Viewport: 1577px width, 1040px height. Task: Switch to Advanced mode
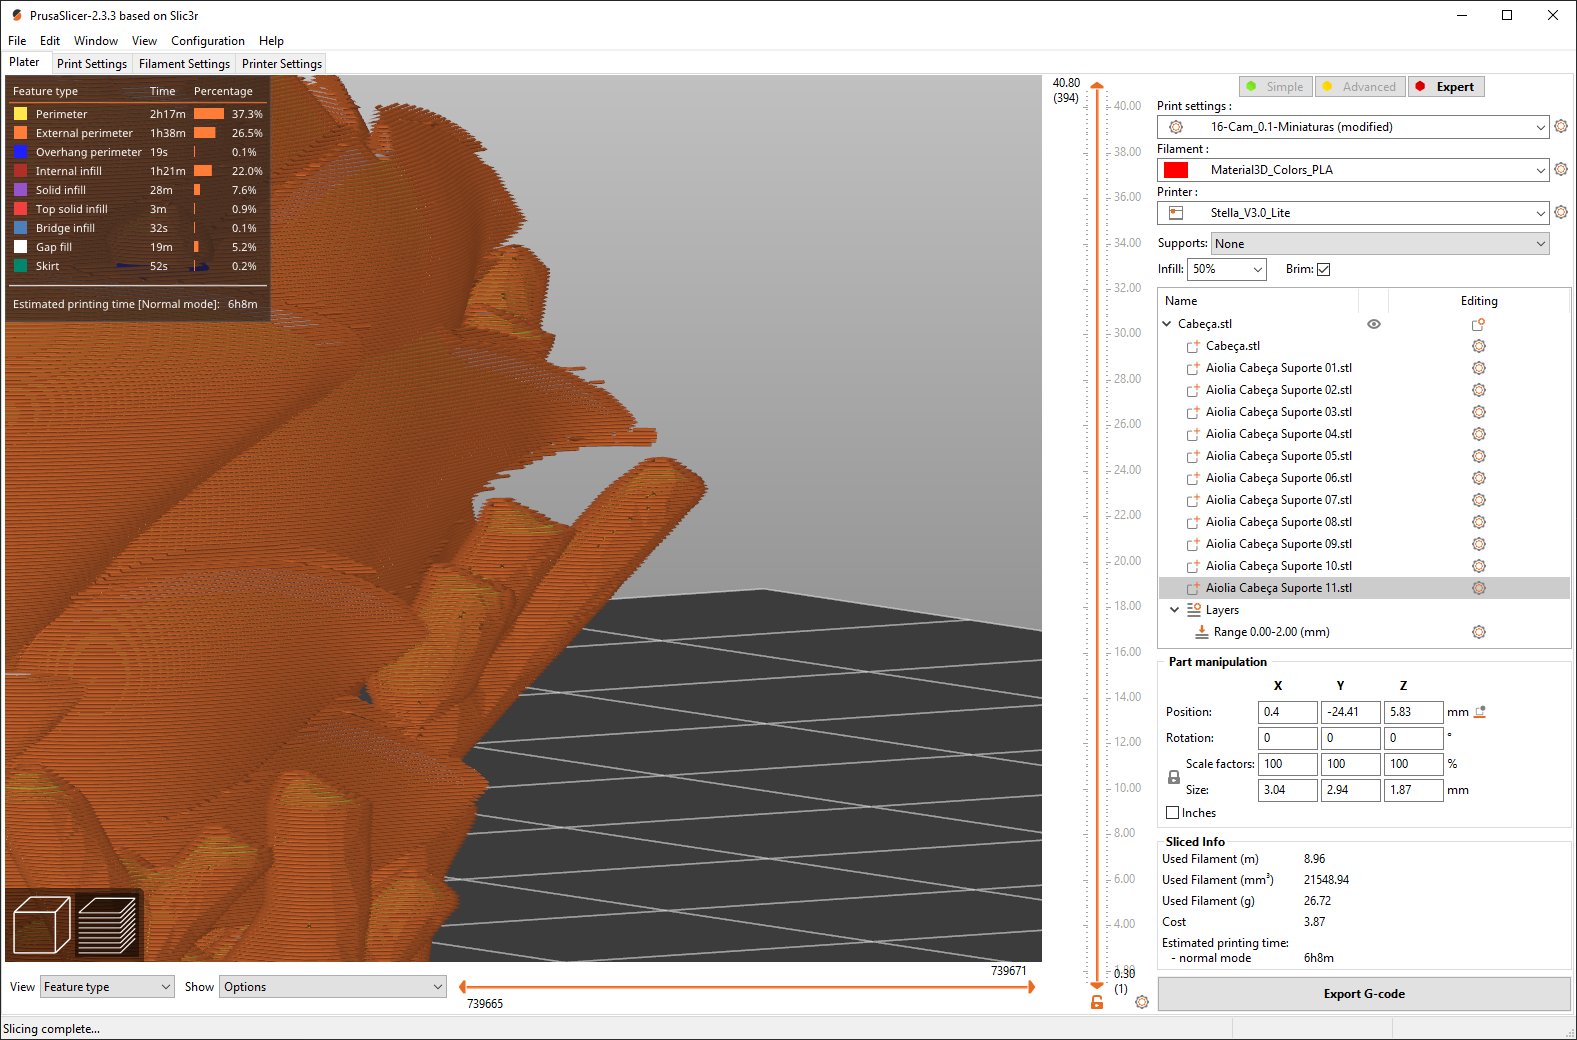pos(1360,87)
